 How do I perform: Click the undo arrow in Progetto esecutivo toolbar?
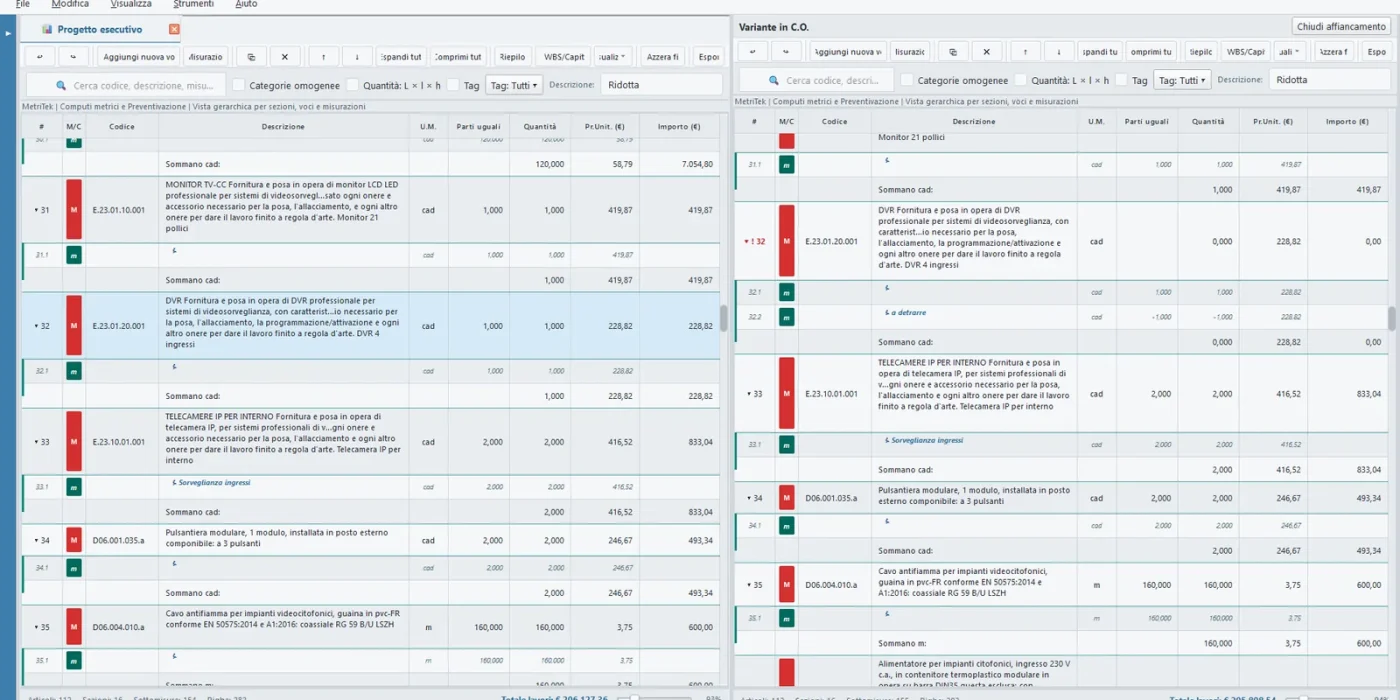click(x=39, y=57)
